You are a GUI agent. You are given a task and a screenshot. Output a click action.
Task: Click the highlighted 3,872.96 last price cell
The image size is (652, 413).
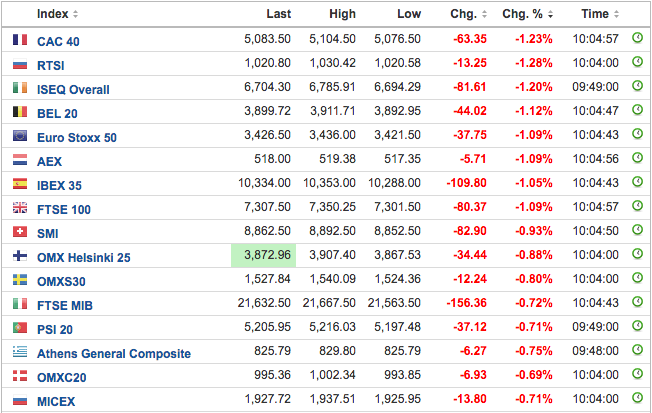(263, 256)
